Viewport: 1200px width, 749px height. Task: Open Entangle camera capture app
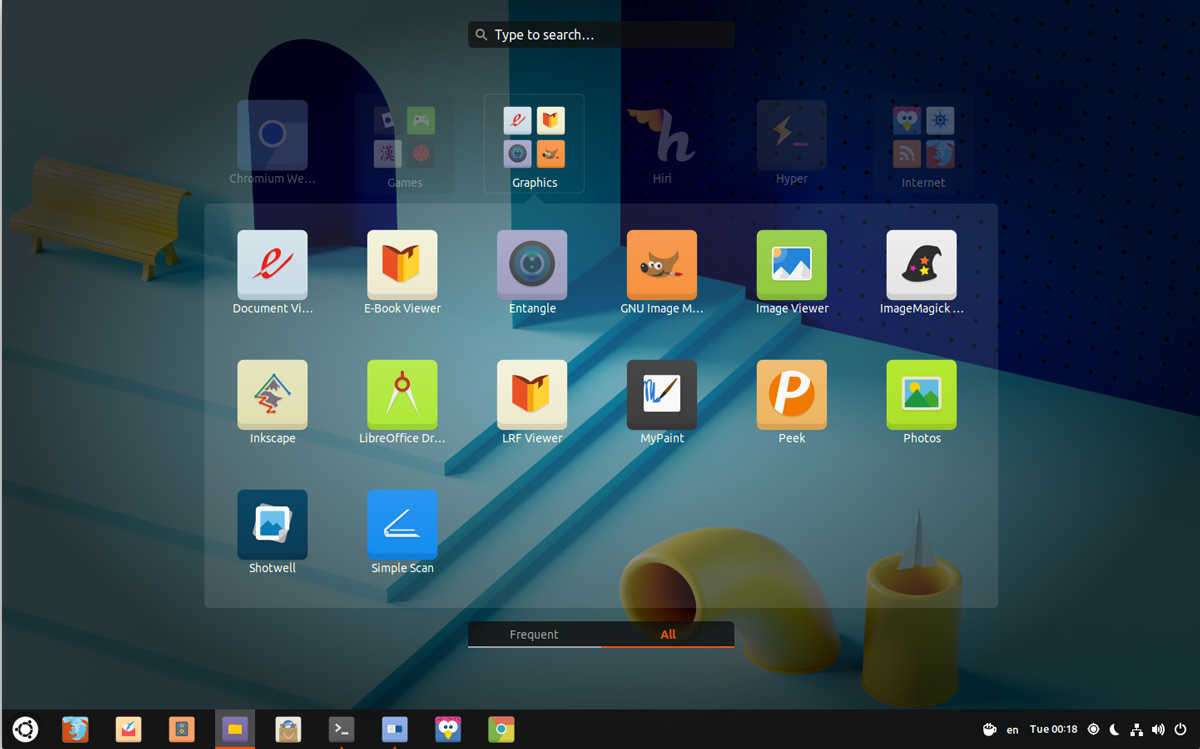(x=532, y=264)
